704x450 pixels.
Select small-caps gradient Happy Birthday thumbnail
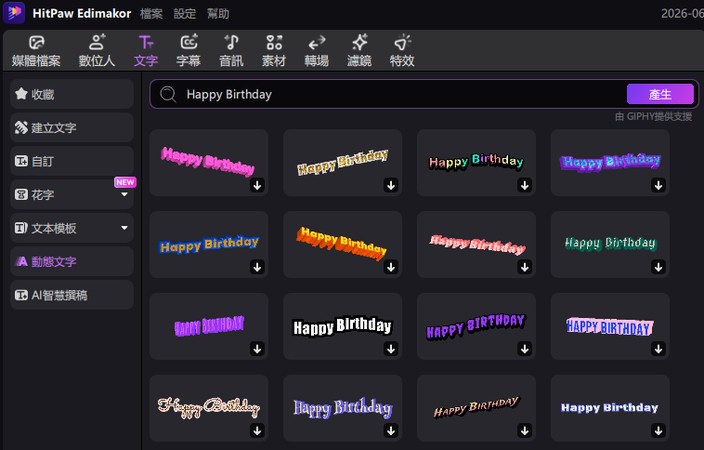click(x=476, y=408)
